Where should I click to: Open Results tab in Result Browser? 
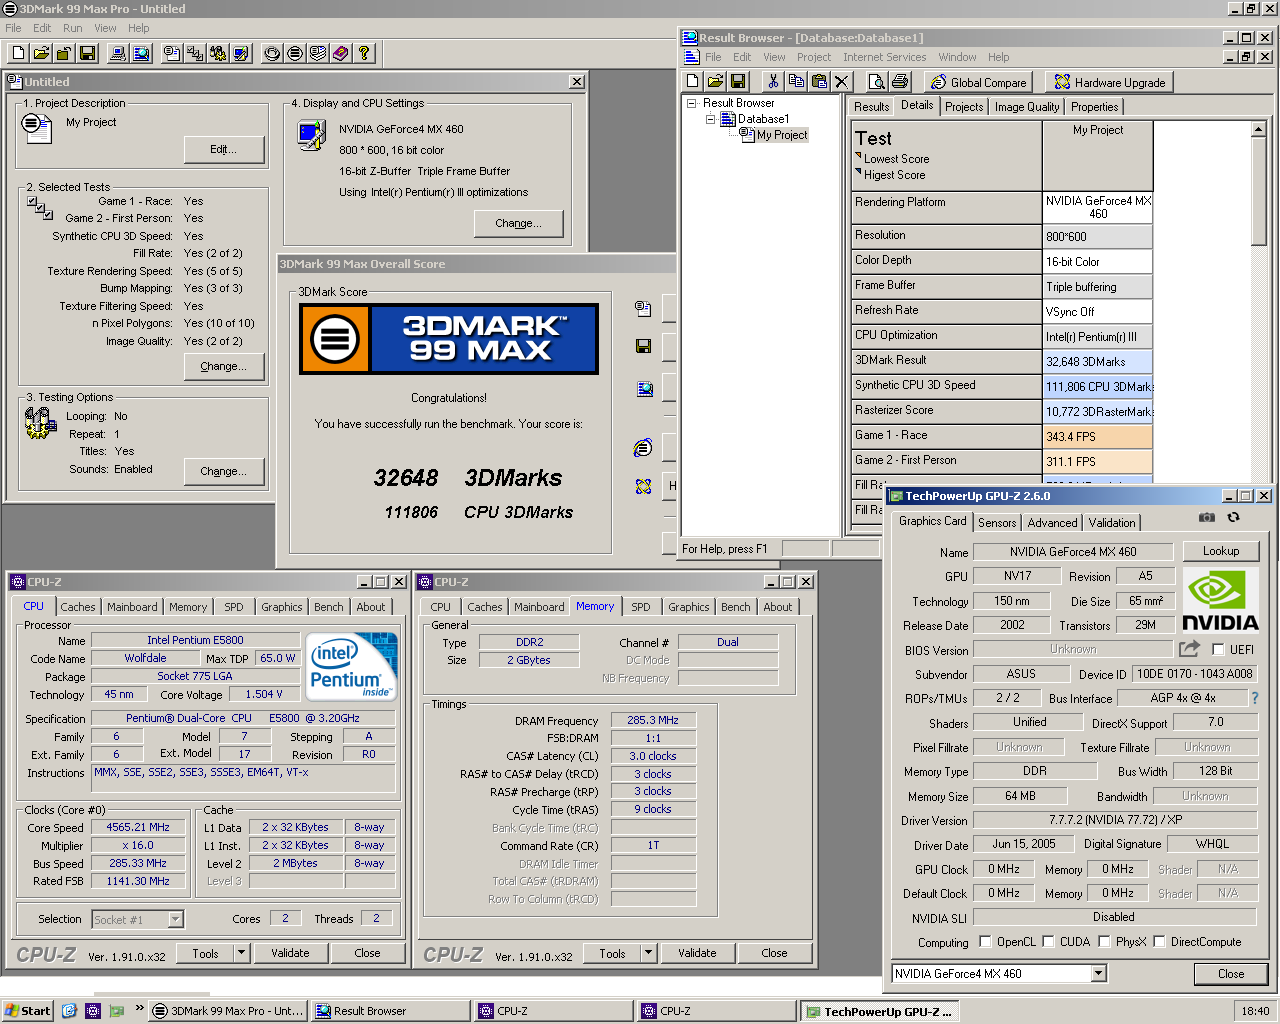871,107
